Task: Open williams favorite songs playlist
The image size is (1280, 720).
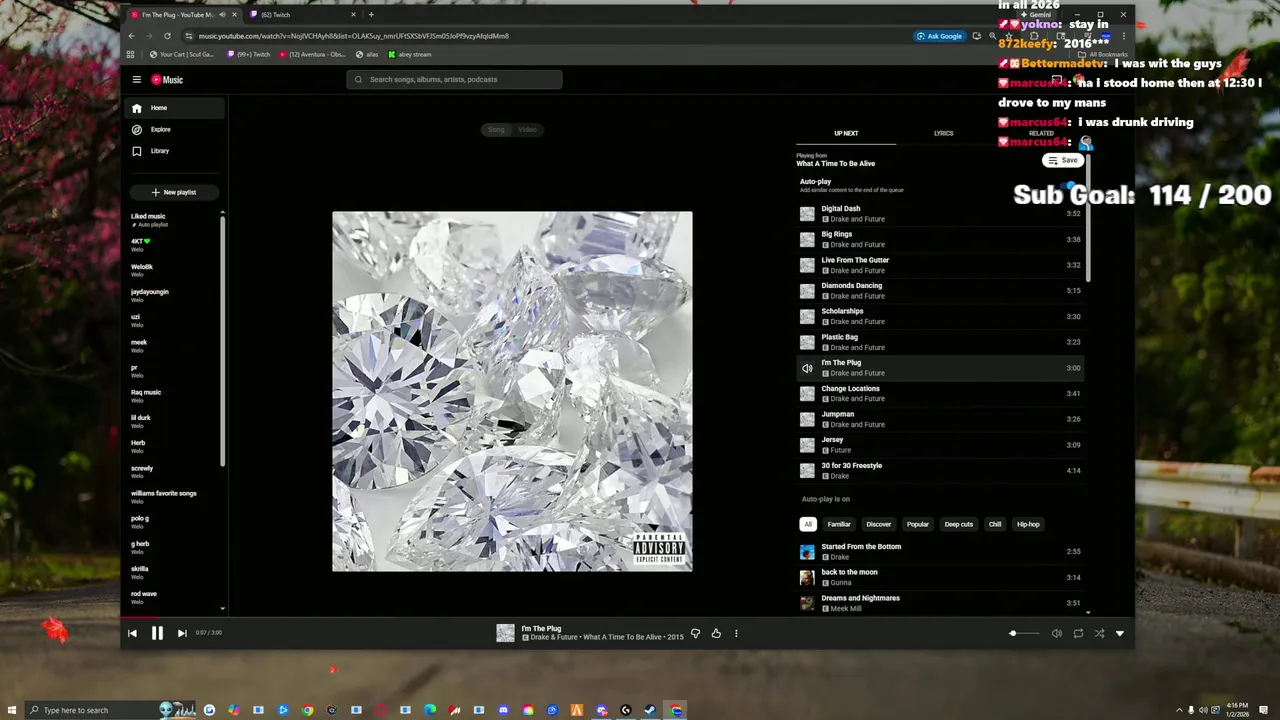Action: [x=172, y=497]
